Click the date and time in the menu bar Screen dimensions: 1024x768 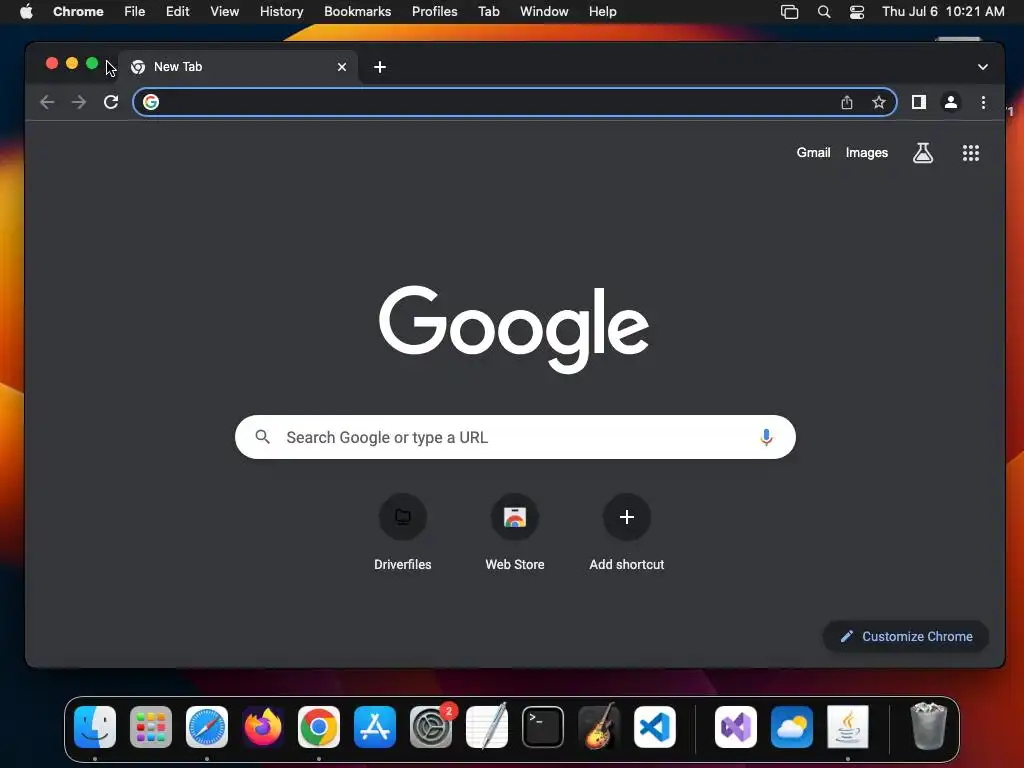pos(943,11)
